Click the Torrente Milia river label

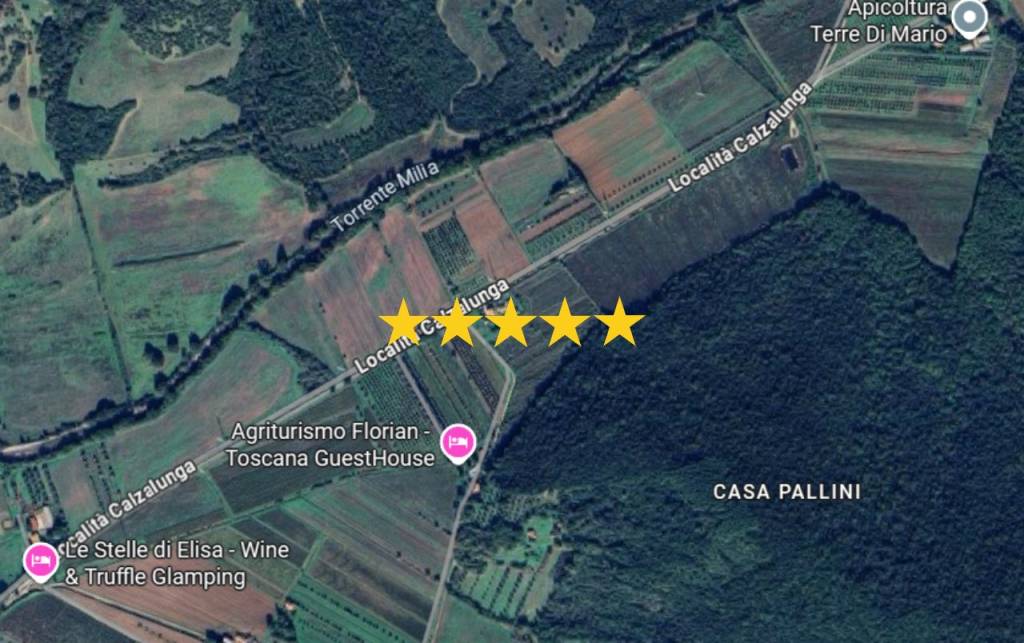coord(385,196)
